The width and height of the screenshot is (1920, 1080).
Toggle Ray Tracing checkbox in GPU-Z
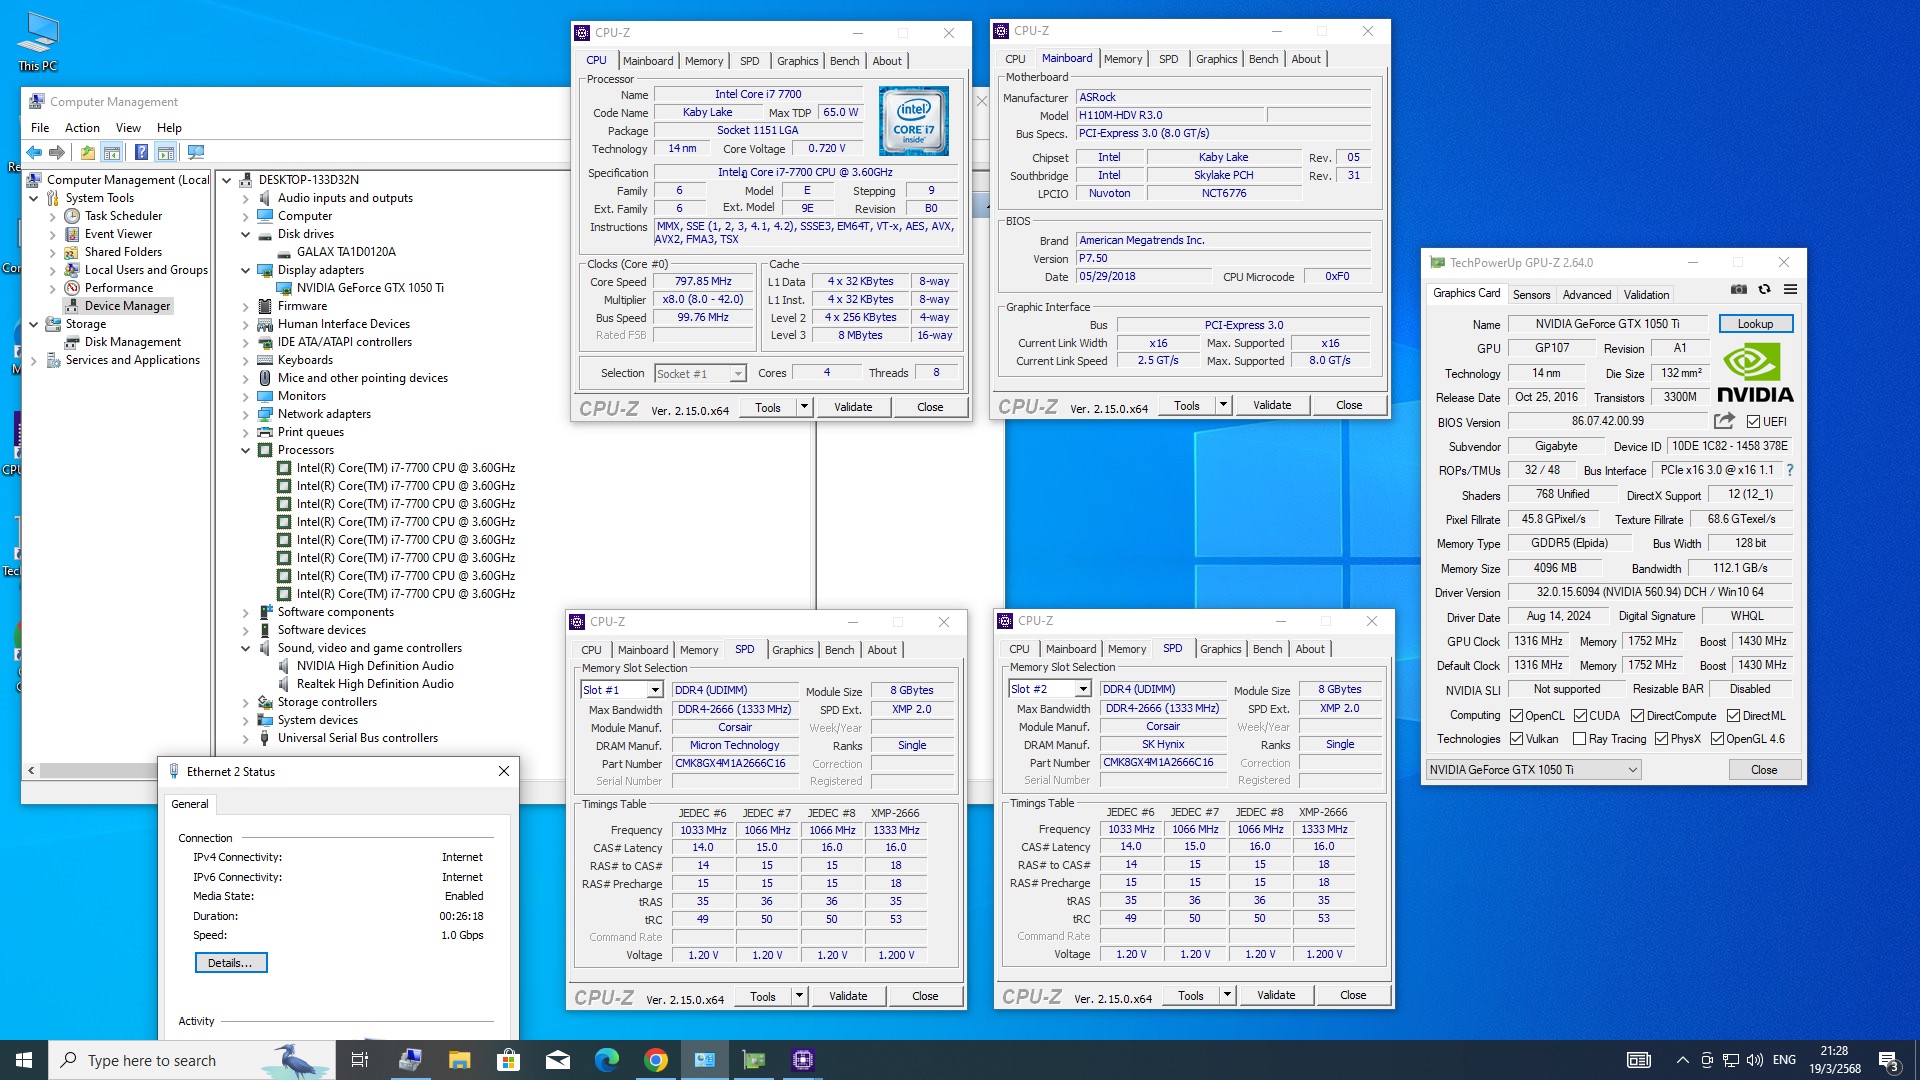click(x=1579, y=739)
